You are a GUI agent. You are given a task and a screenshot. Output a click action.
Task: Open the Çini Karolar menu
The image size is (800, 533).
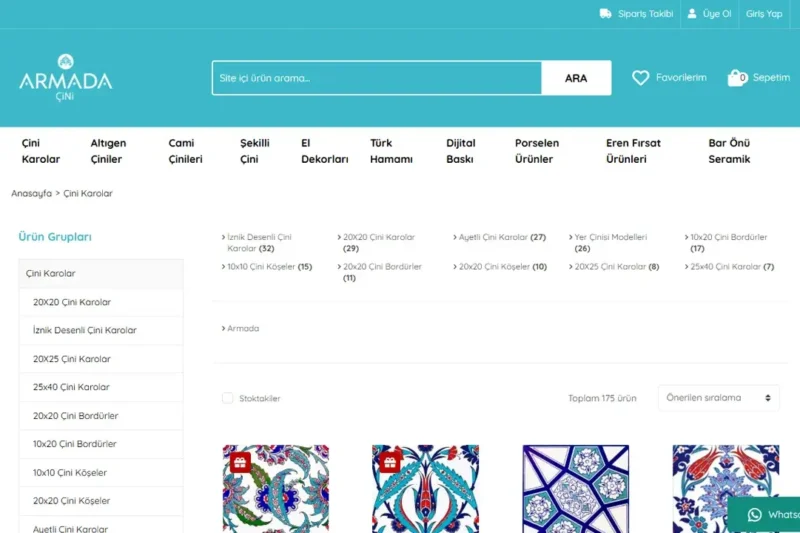pyautogui.click(x=41, y=151)
